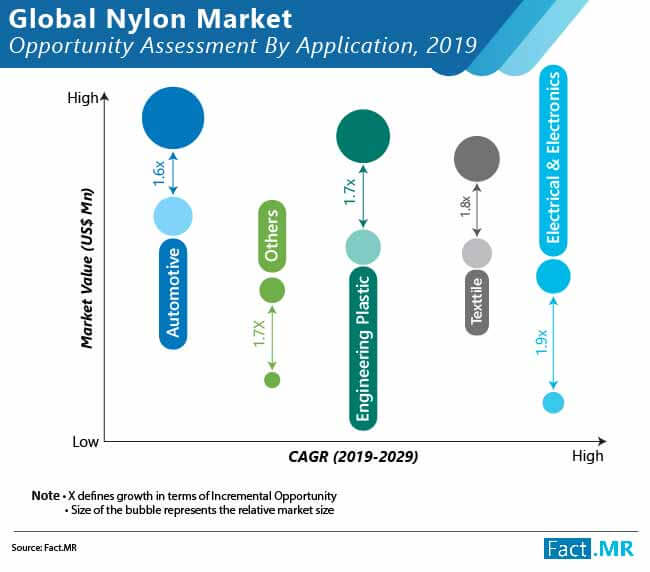Select the small cyan bubble at bottom right
This screenshot has width=650, height=572.
click(x=553, y=403)
